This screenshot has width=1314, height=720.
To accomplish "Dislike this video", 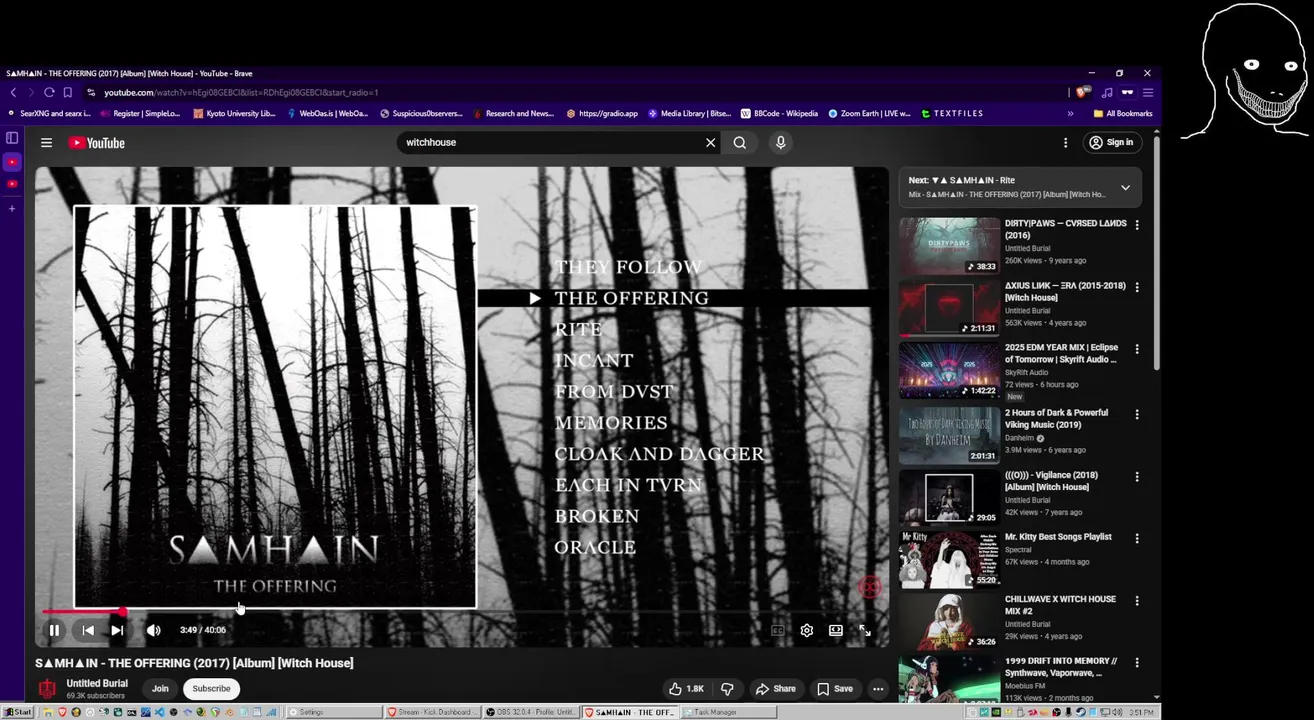I will (727, 688).
